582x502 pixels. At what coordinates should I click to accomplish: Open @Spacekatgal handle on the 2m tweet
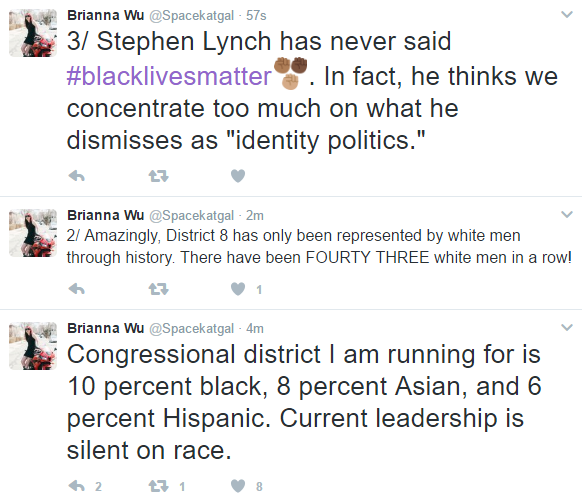pos(192,215)
